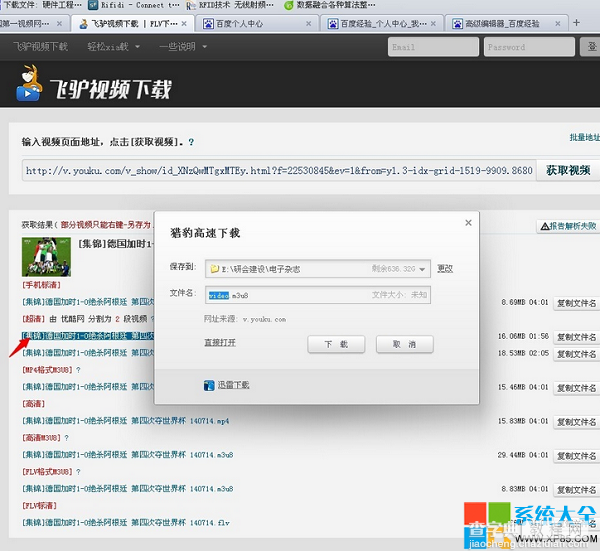Click 复制文件名 for the 29.44MB row
The image size is (600, 551).
pyautogui.click(x=576, y=456)
